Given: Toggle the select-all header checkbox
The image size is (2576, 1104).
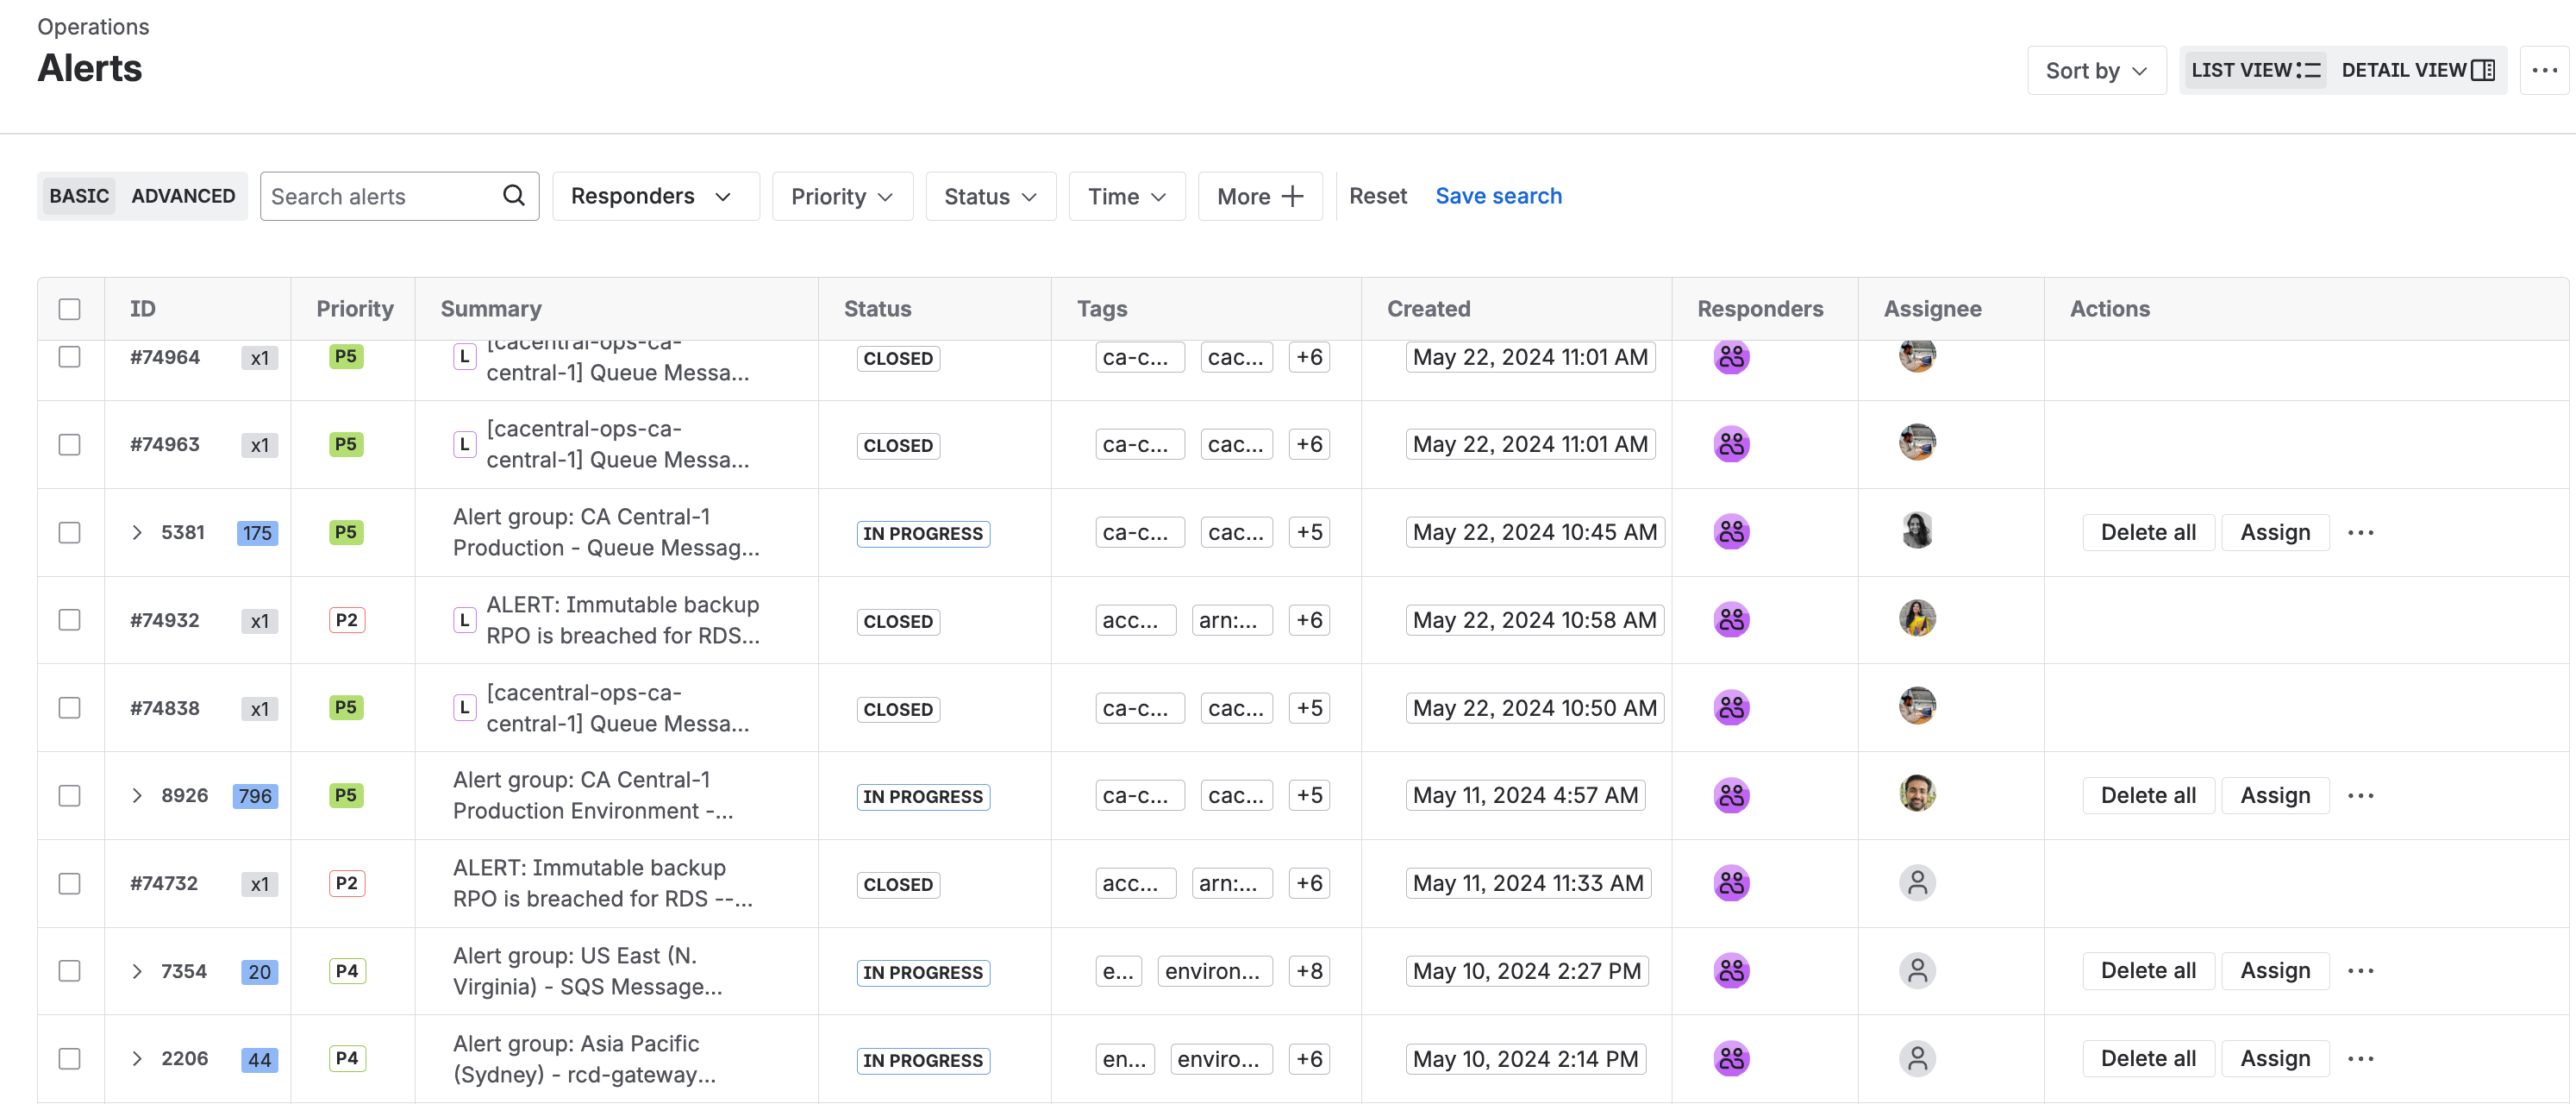Looking at the screenshot, I should [69, 309].
